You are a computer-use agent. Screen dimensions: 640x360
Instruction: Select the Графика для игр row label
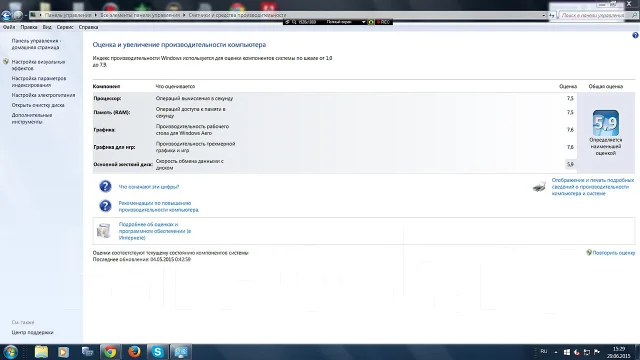point(114,147)
